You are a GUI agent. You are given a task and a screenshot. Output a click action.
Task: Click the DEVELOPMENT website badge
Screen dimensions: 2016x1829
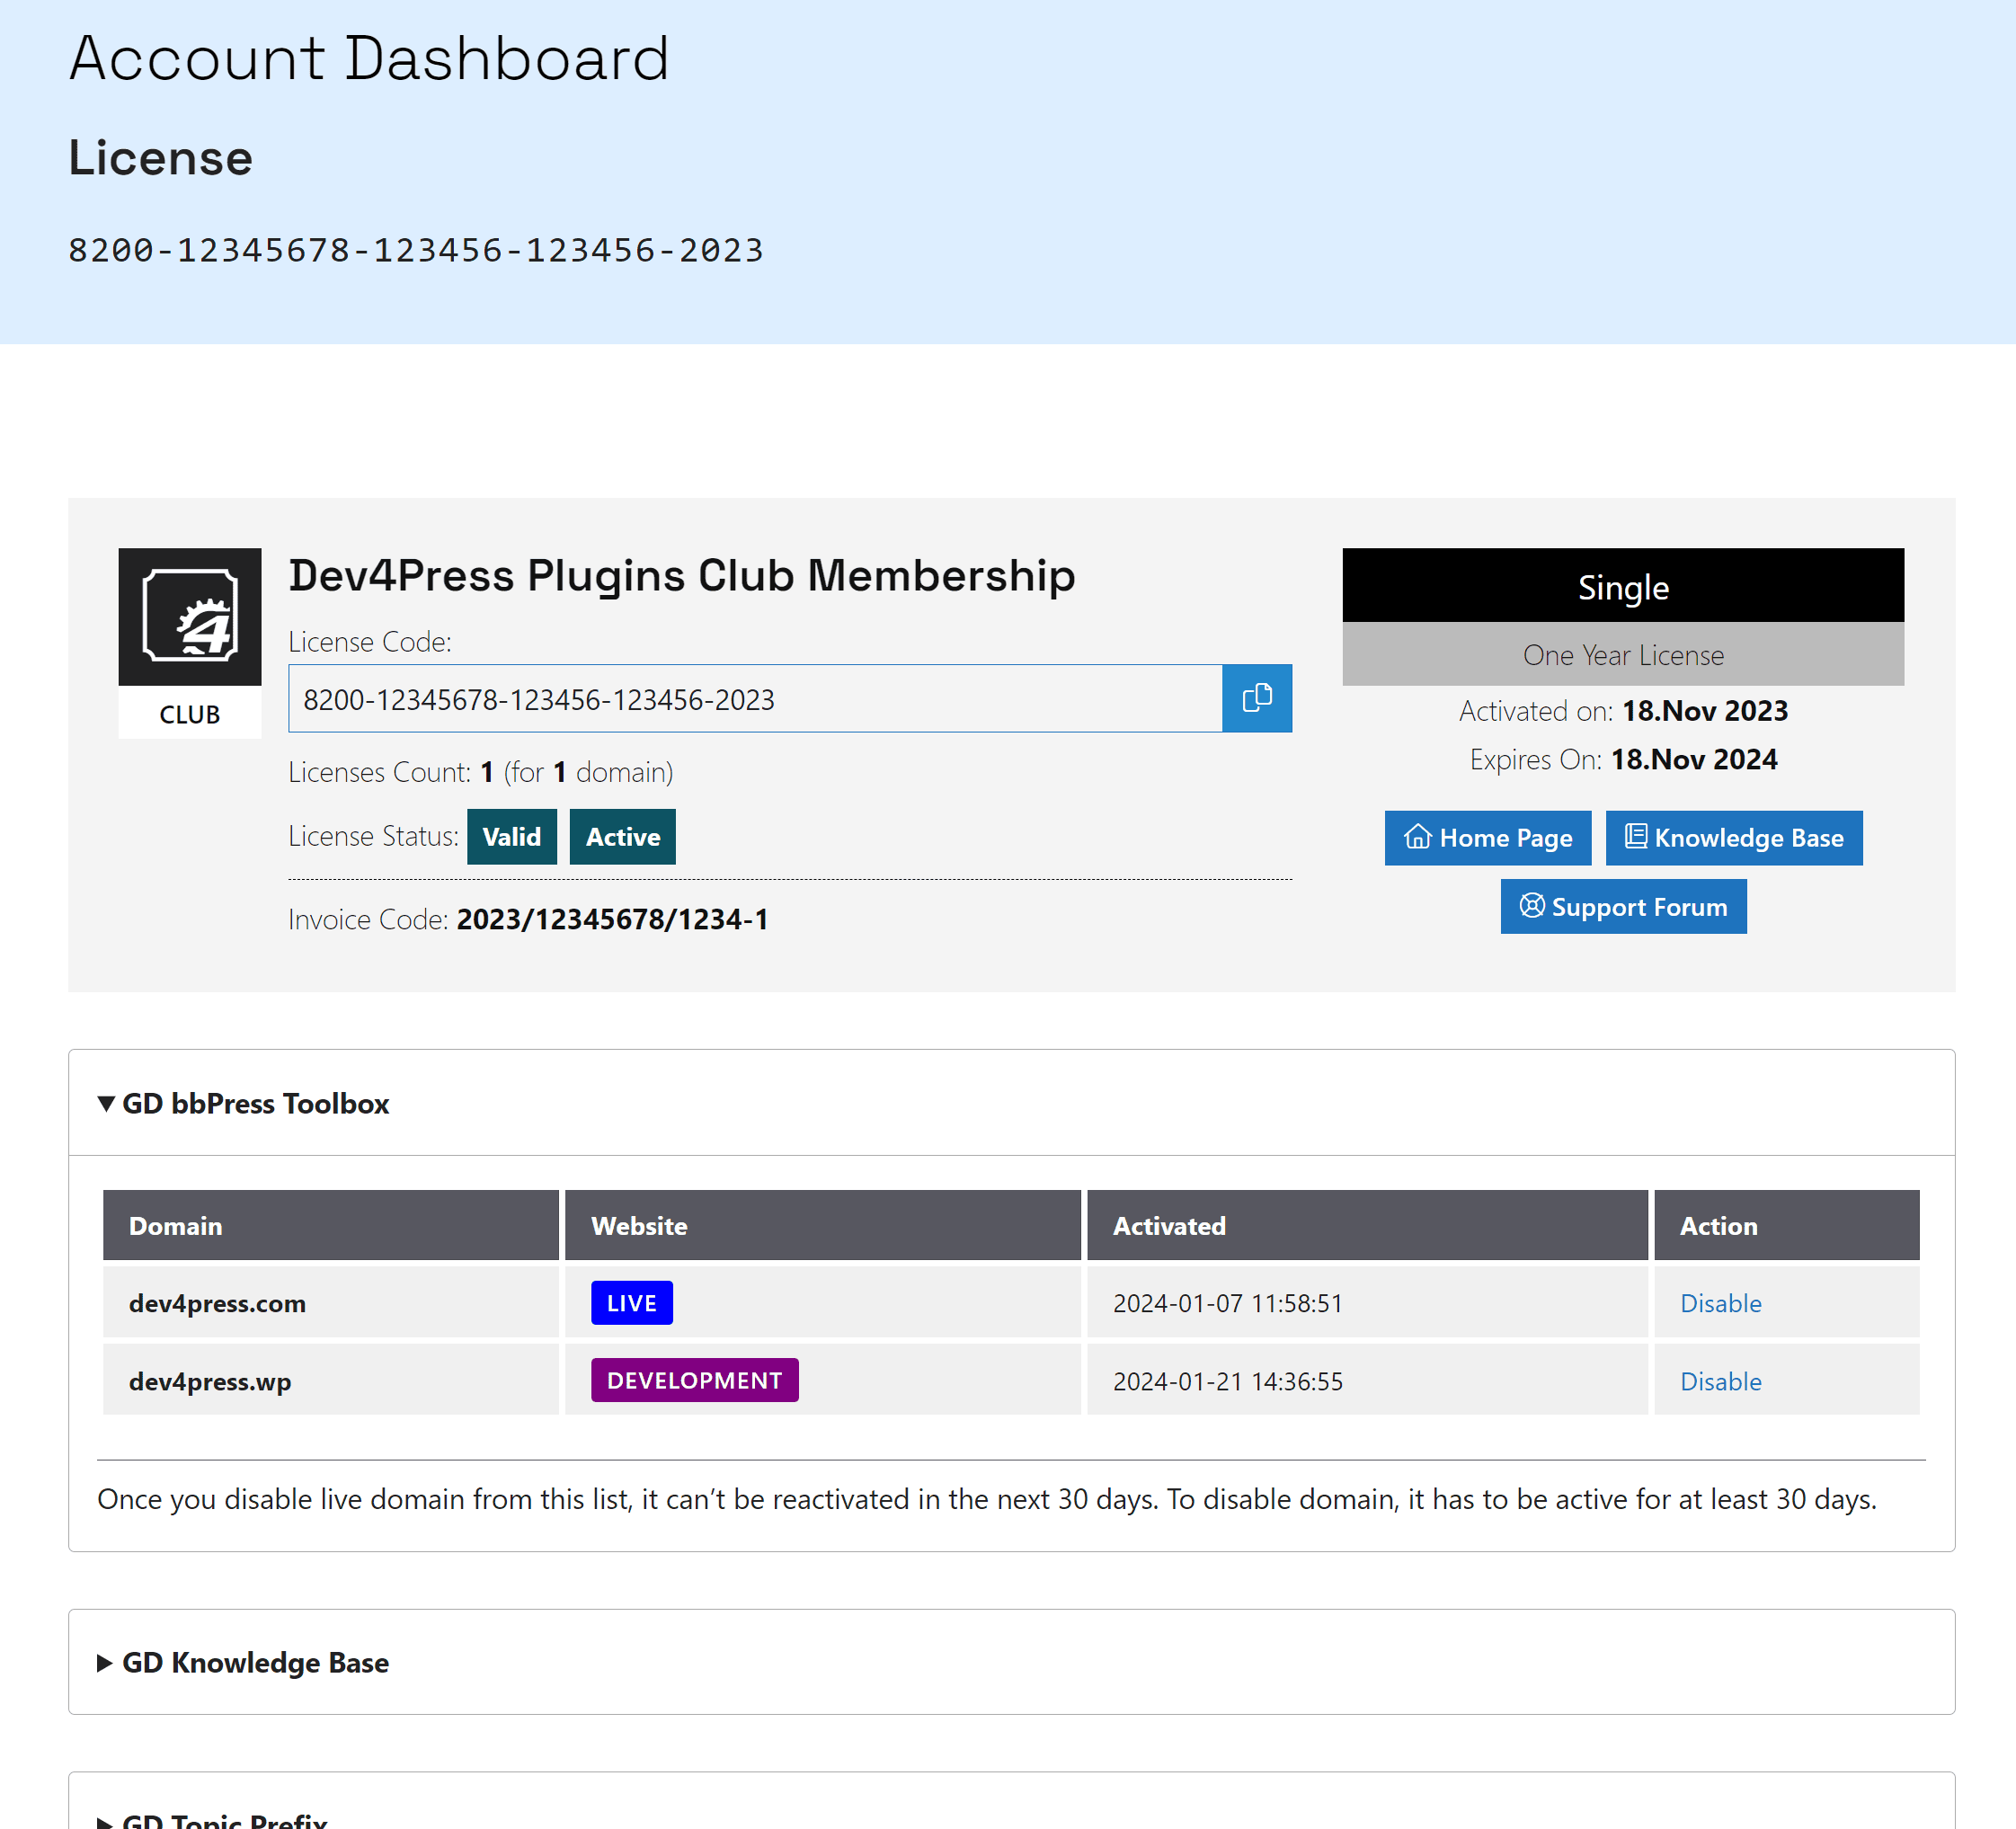[694, 1380]
